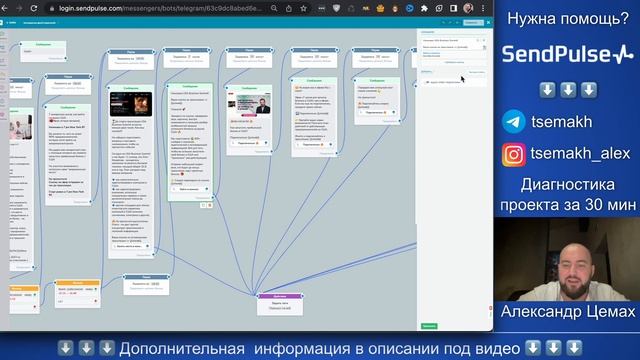640x360 pixels.
Task: Go back using the browser back arrow
Action: tap(4, 8)
